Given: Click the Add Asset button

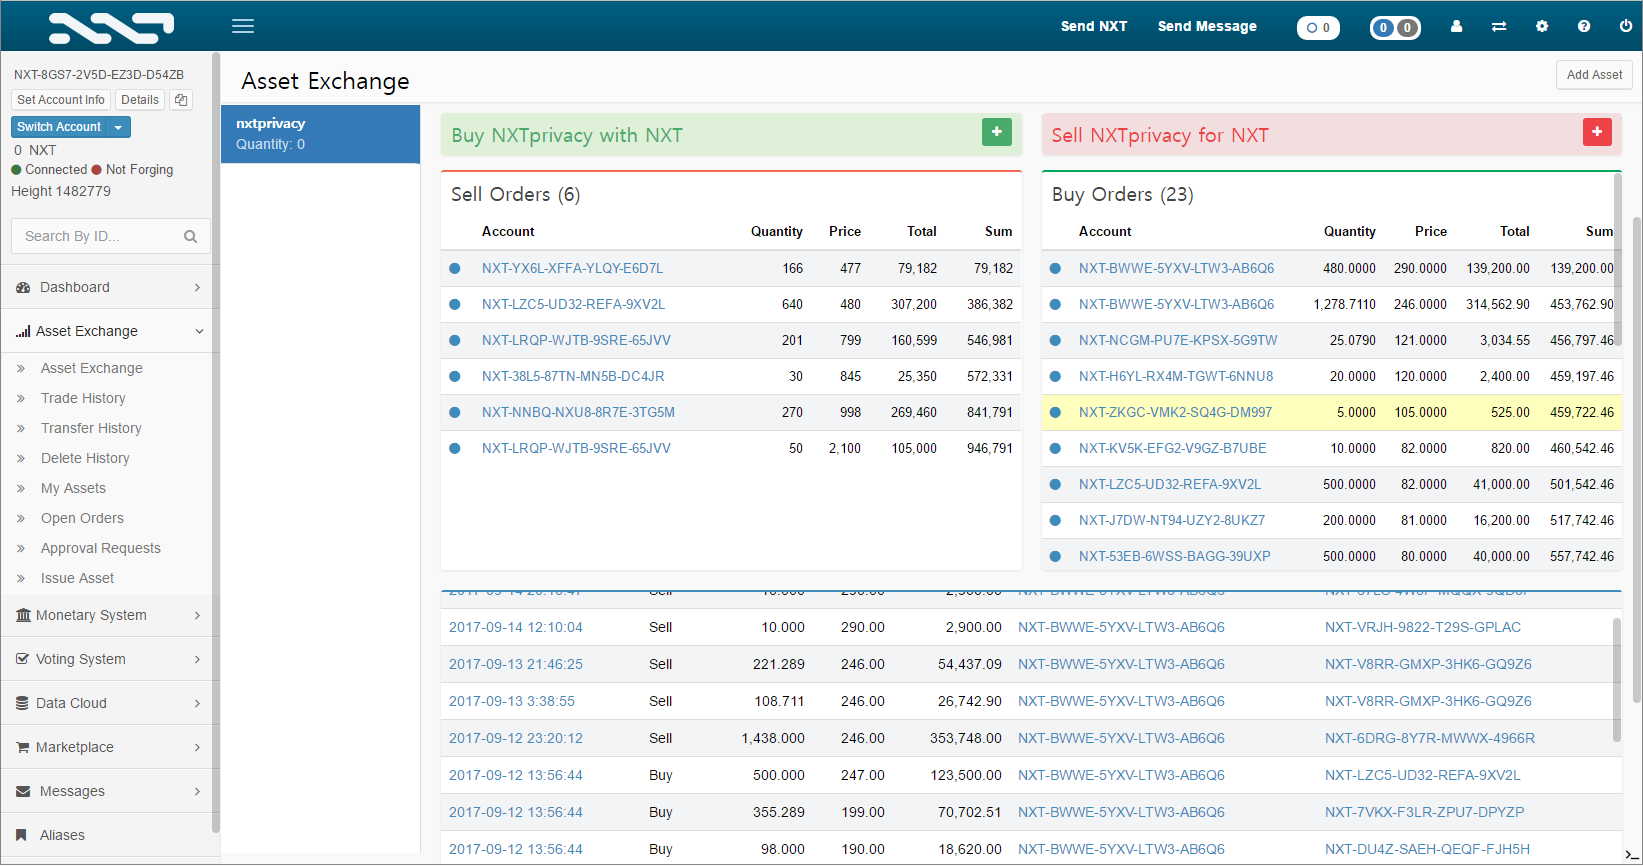Looking at the screenshot, I should click(x=1594, y=75).
